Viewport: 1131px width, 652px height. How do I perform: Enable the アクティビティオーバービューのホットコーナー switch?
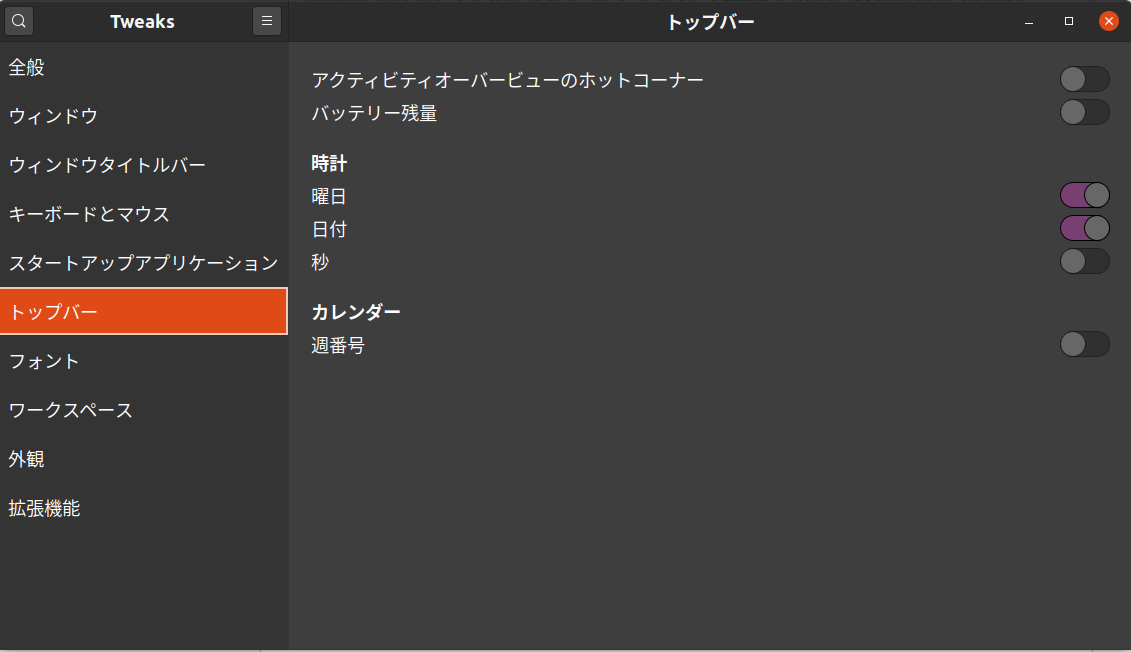tap(1084, 79)
